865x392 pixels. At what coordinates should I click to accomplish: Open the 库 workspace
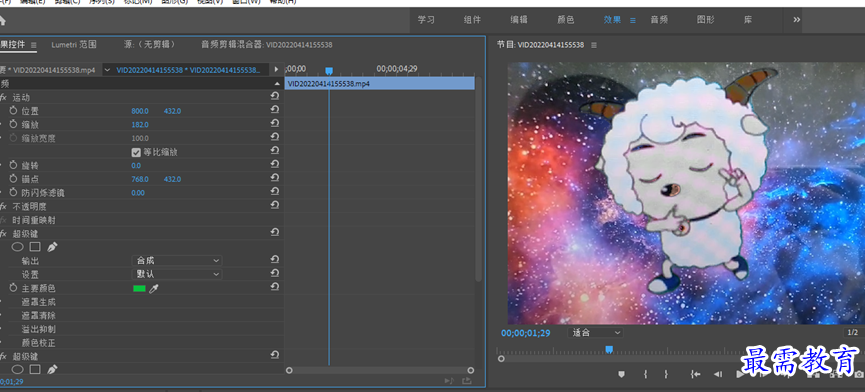(748, 20)
